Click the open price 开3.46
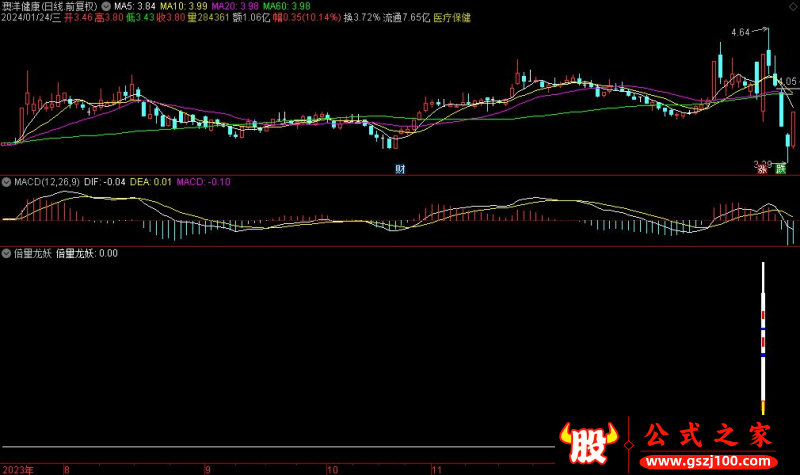The width and height of the screenshot is (800, 475). click(78, 18)
